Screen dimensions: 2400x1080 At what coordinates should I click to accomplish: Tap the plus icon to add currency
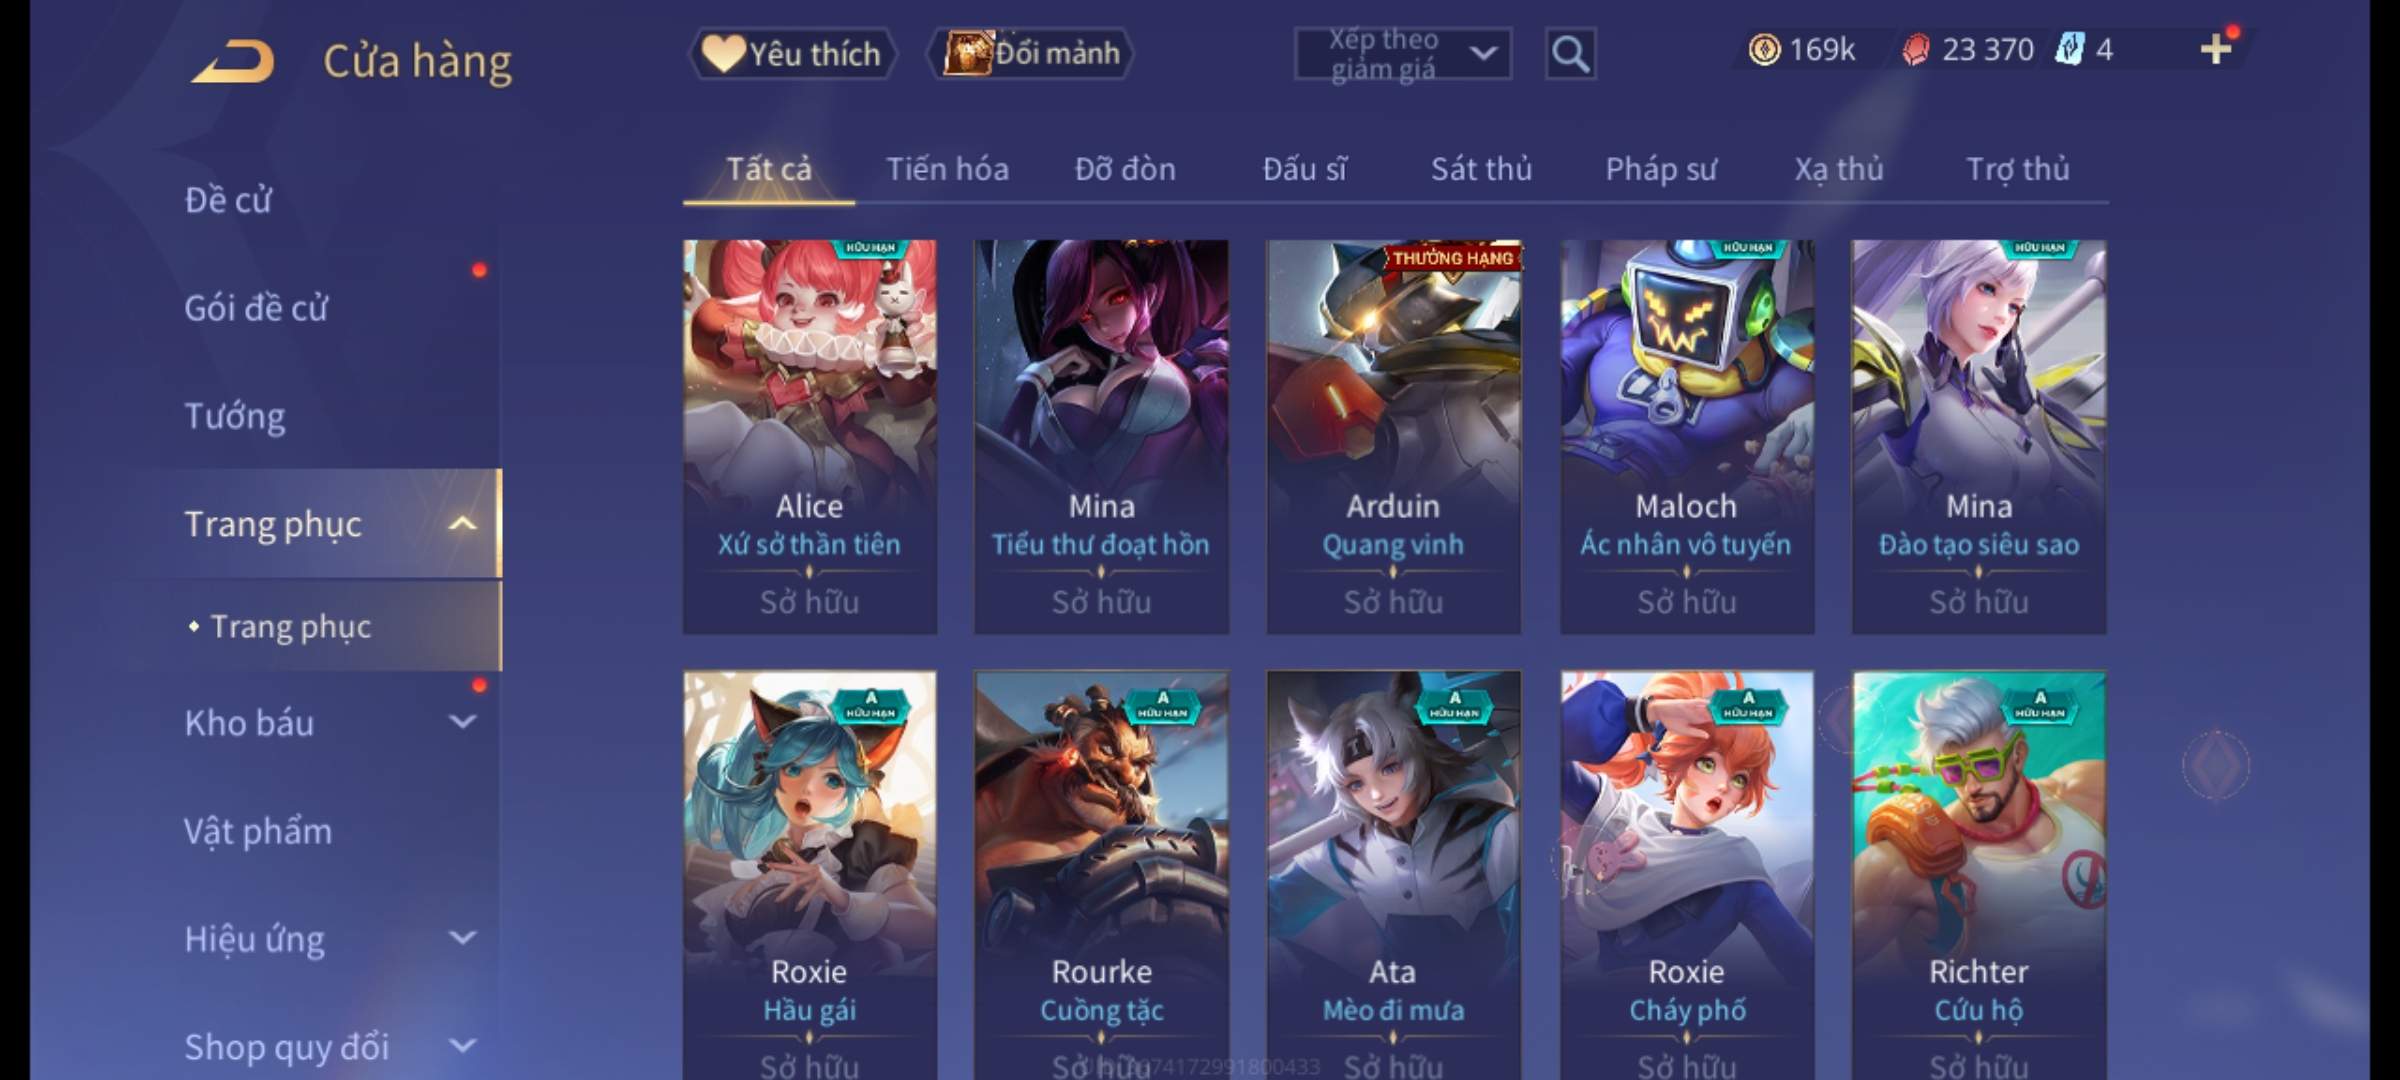click(2216, 49)
